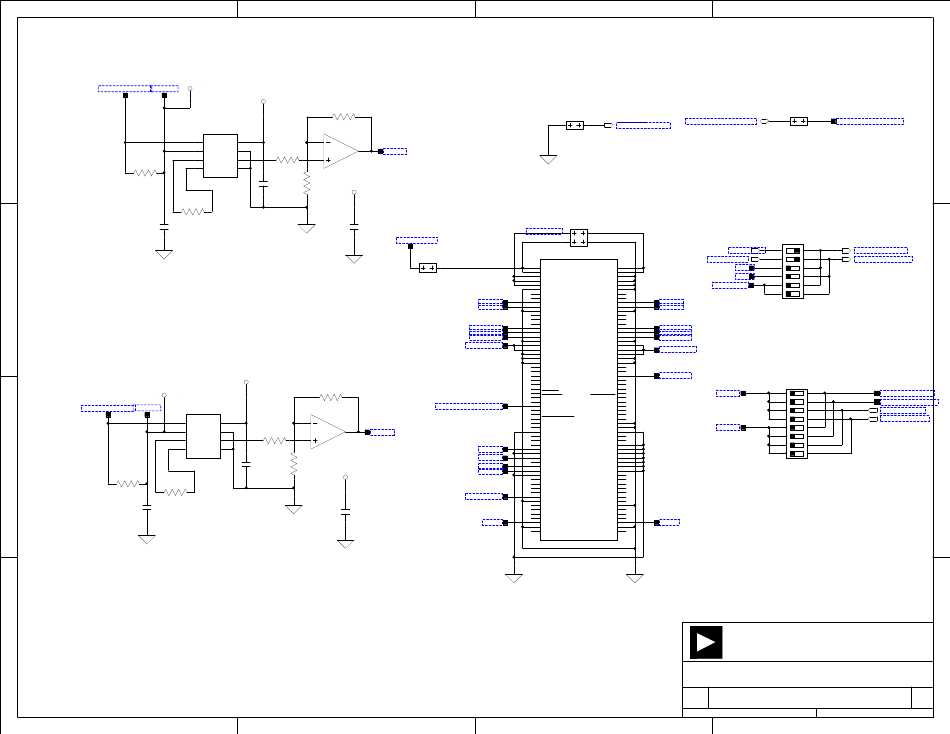Image resolution: width=950 pixels, height=734 pixels.
Task: Select the net label at lower op-amp output
Action: pos(382,432)
